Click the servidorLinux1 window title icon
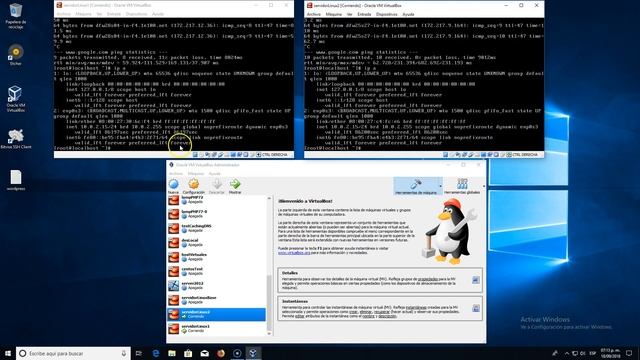 pos(59,5)
